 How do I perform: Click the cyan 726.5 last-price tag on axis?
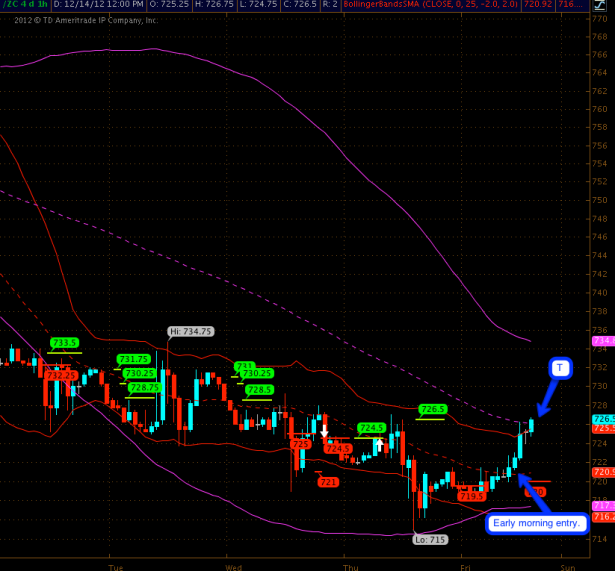603,420
